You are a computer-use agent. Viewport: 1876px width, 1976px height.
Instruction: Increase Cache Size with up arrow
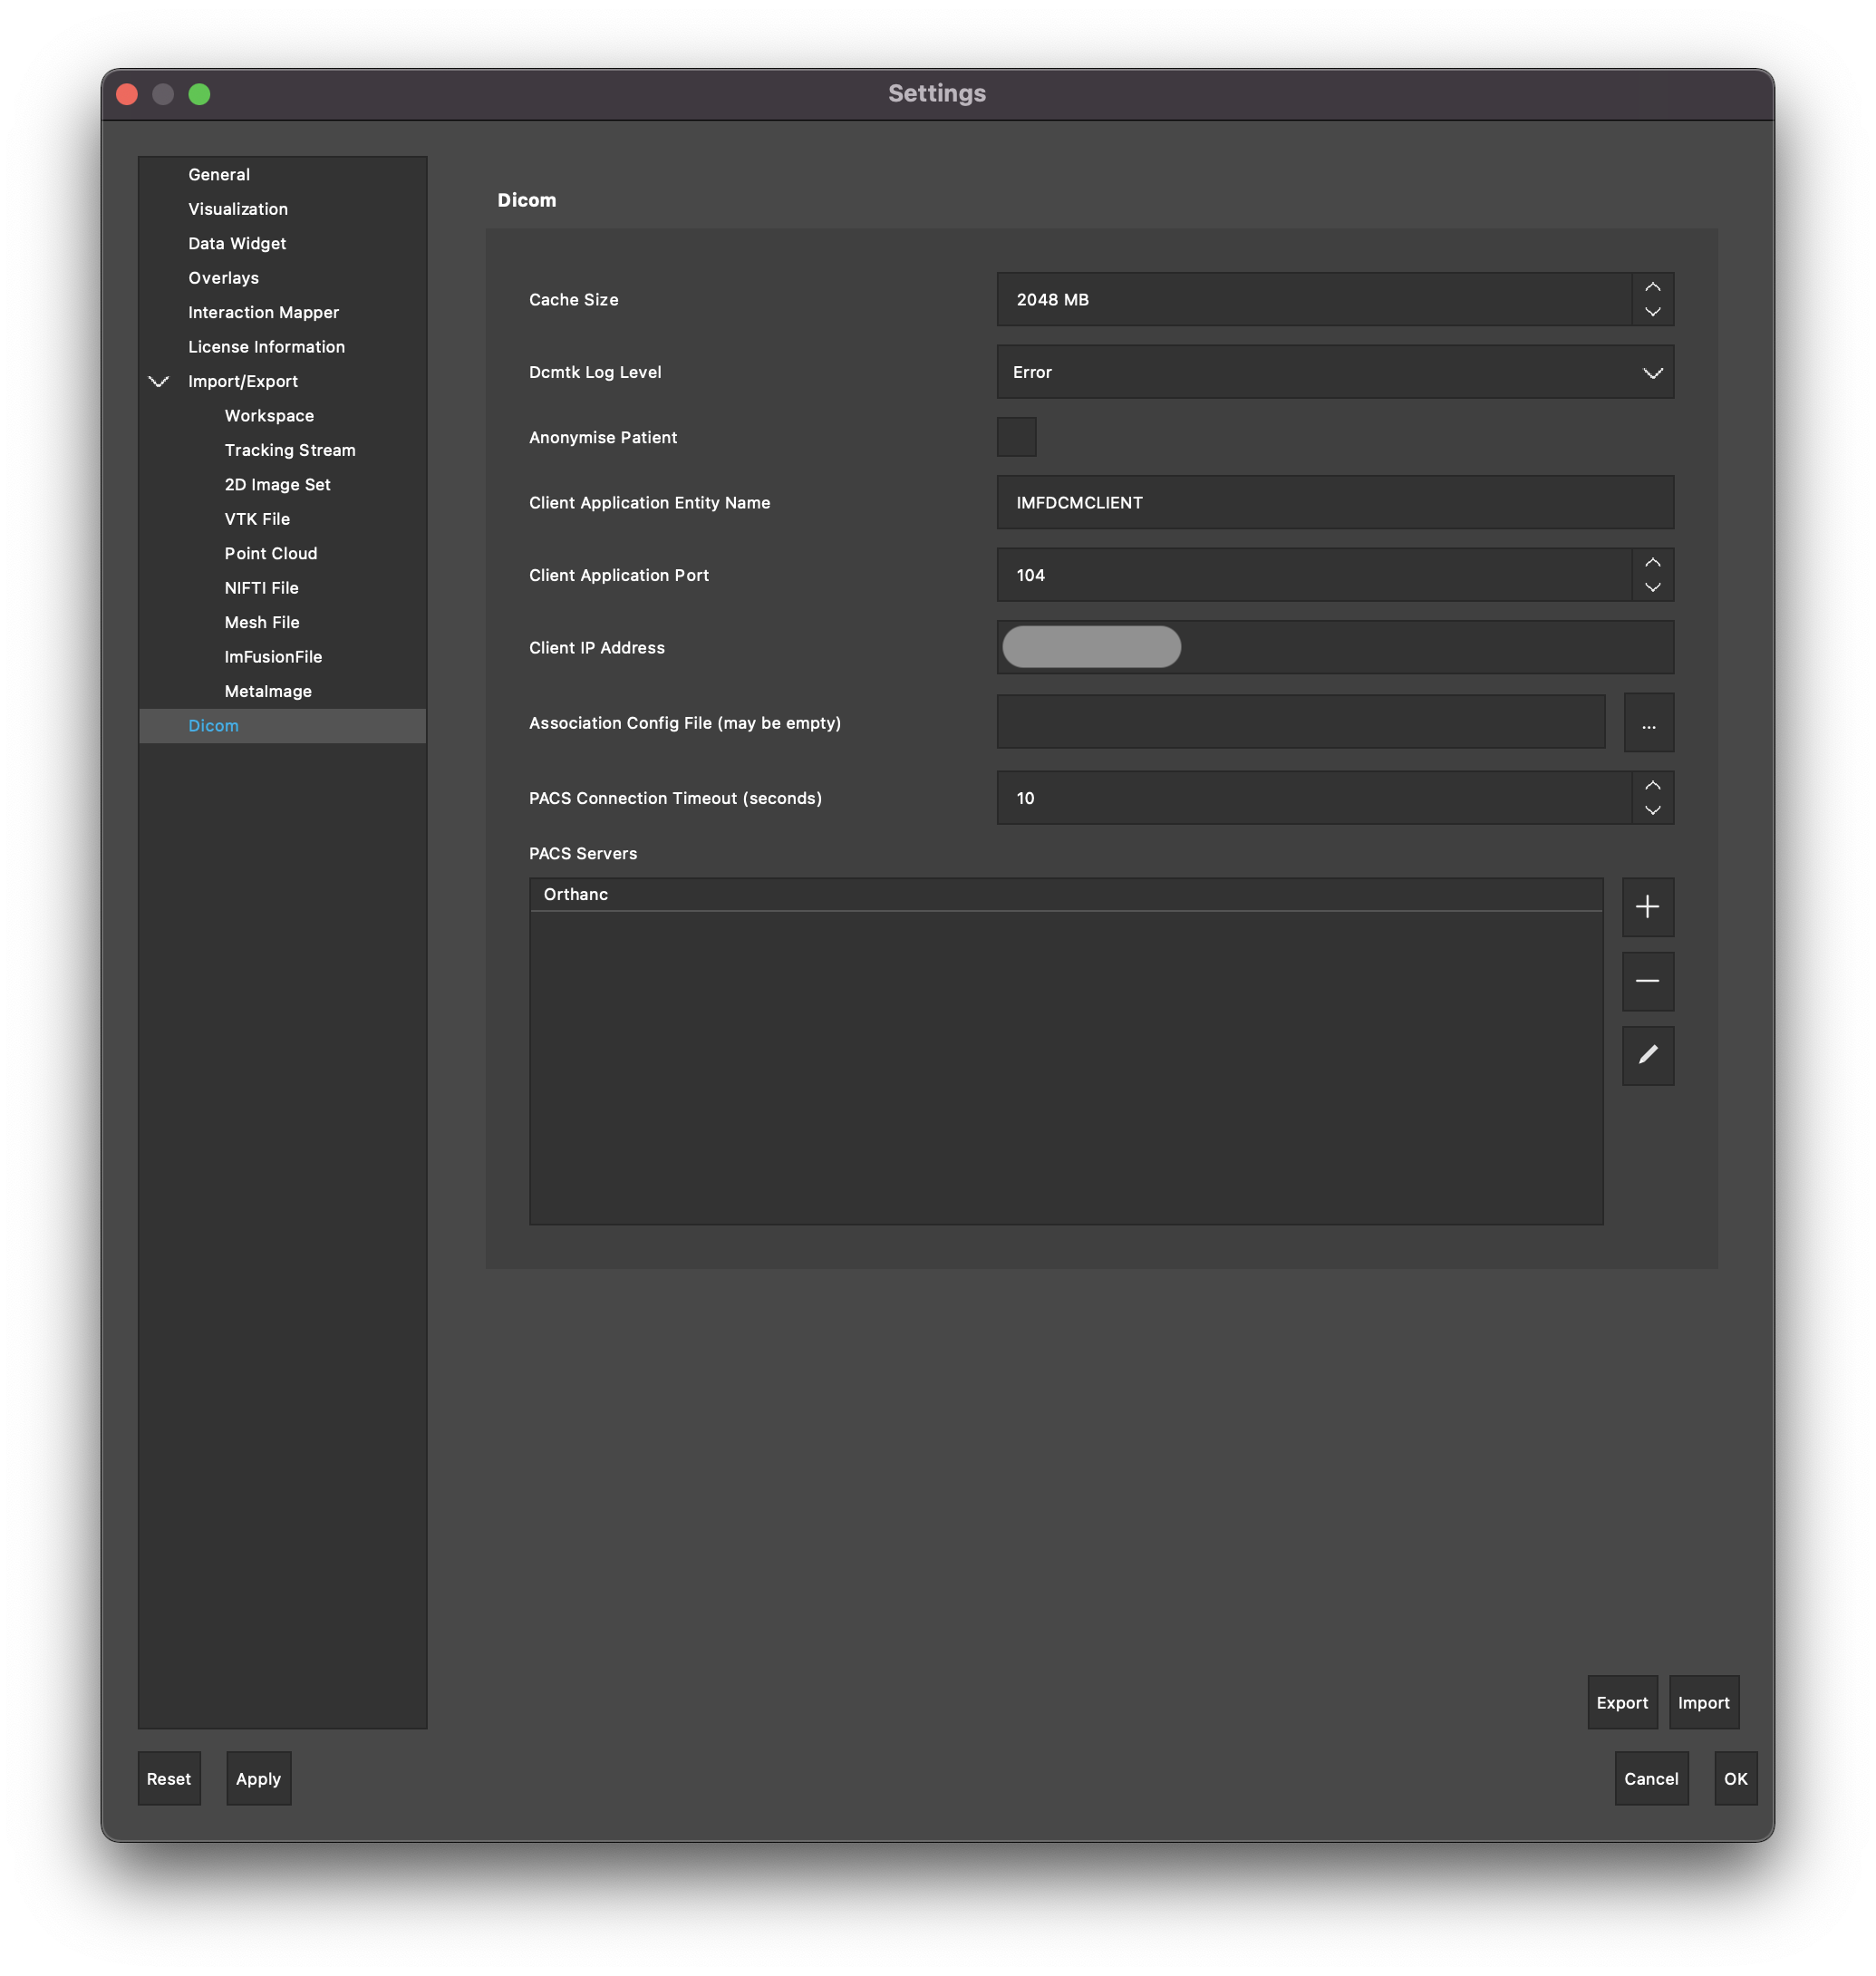[x=1652, y=287]
